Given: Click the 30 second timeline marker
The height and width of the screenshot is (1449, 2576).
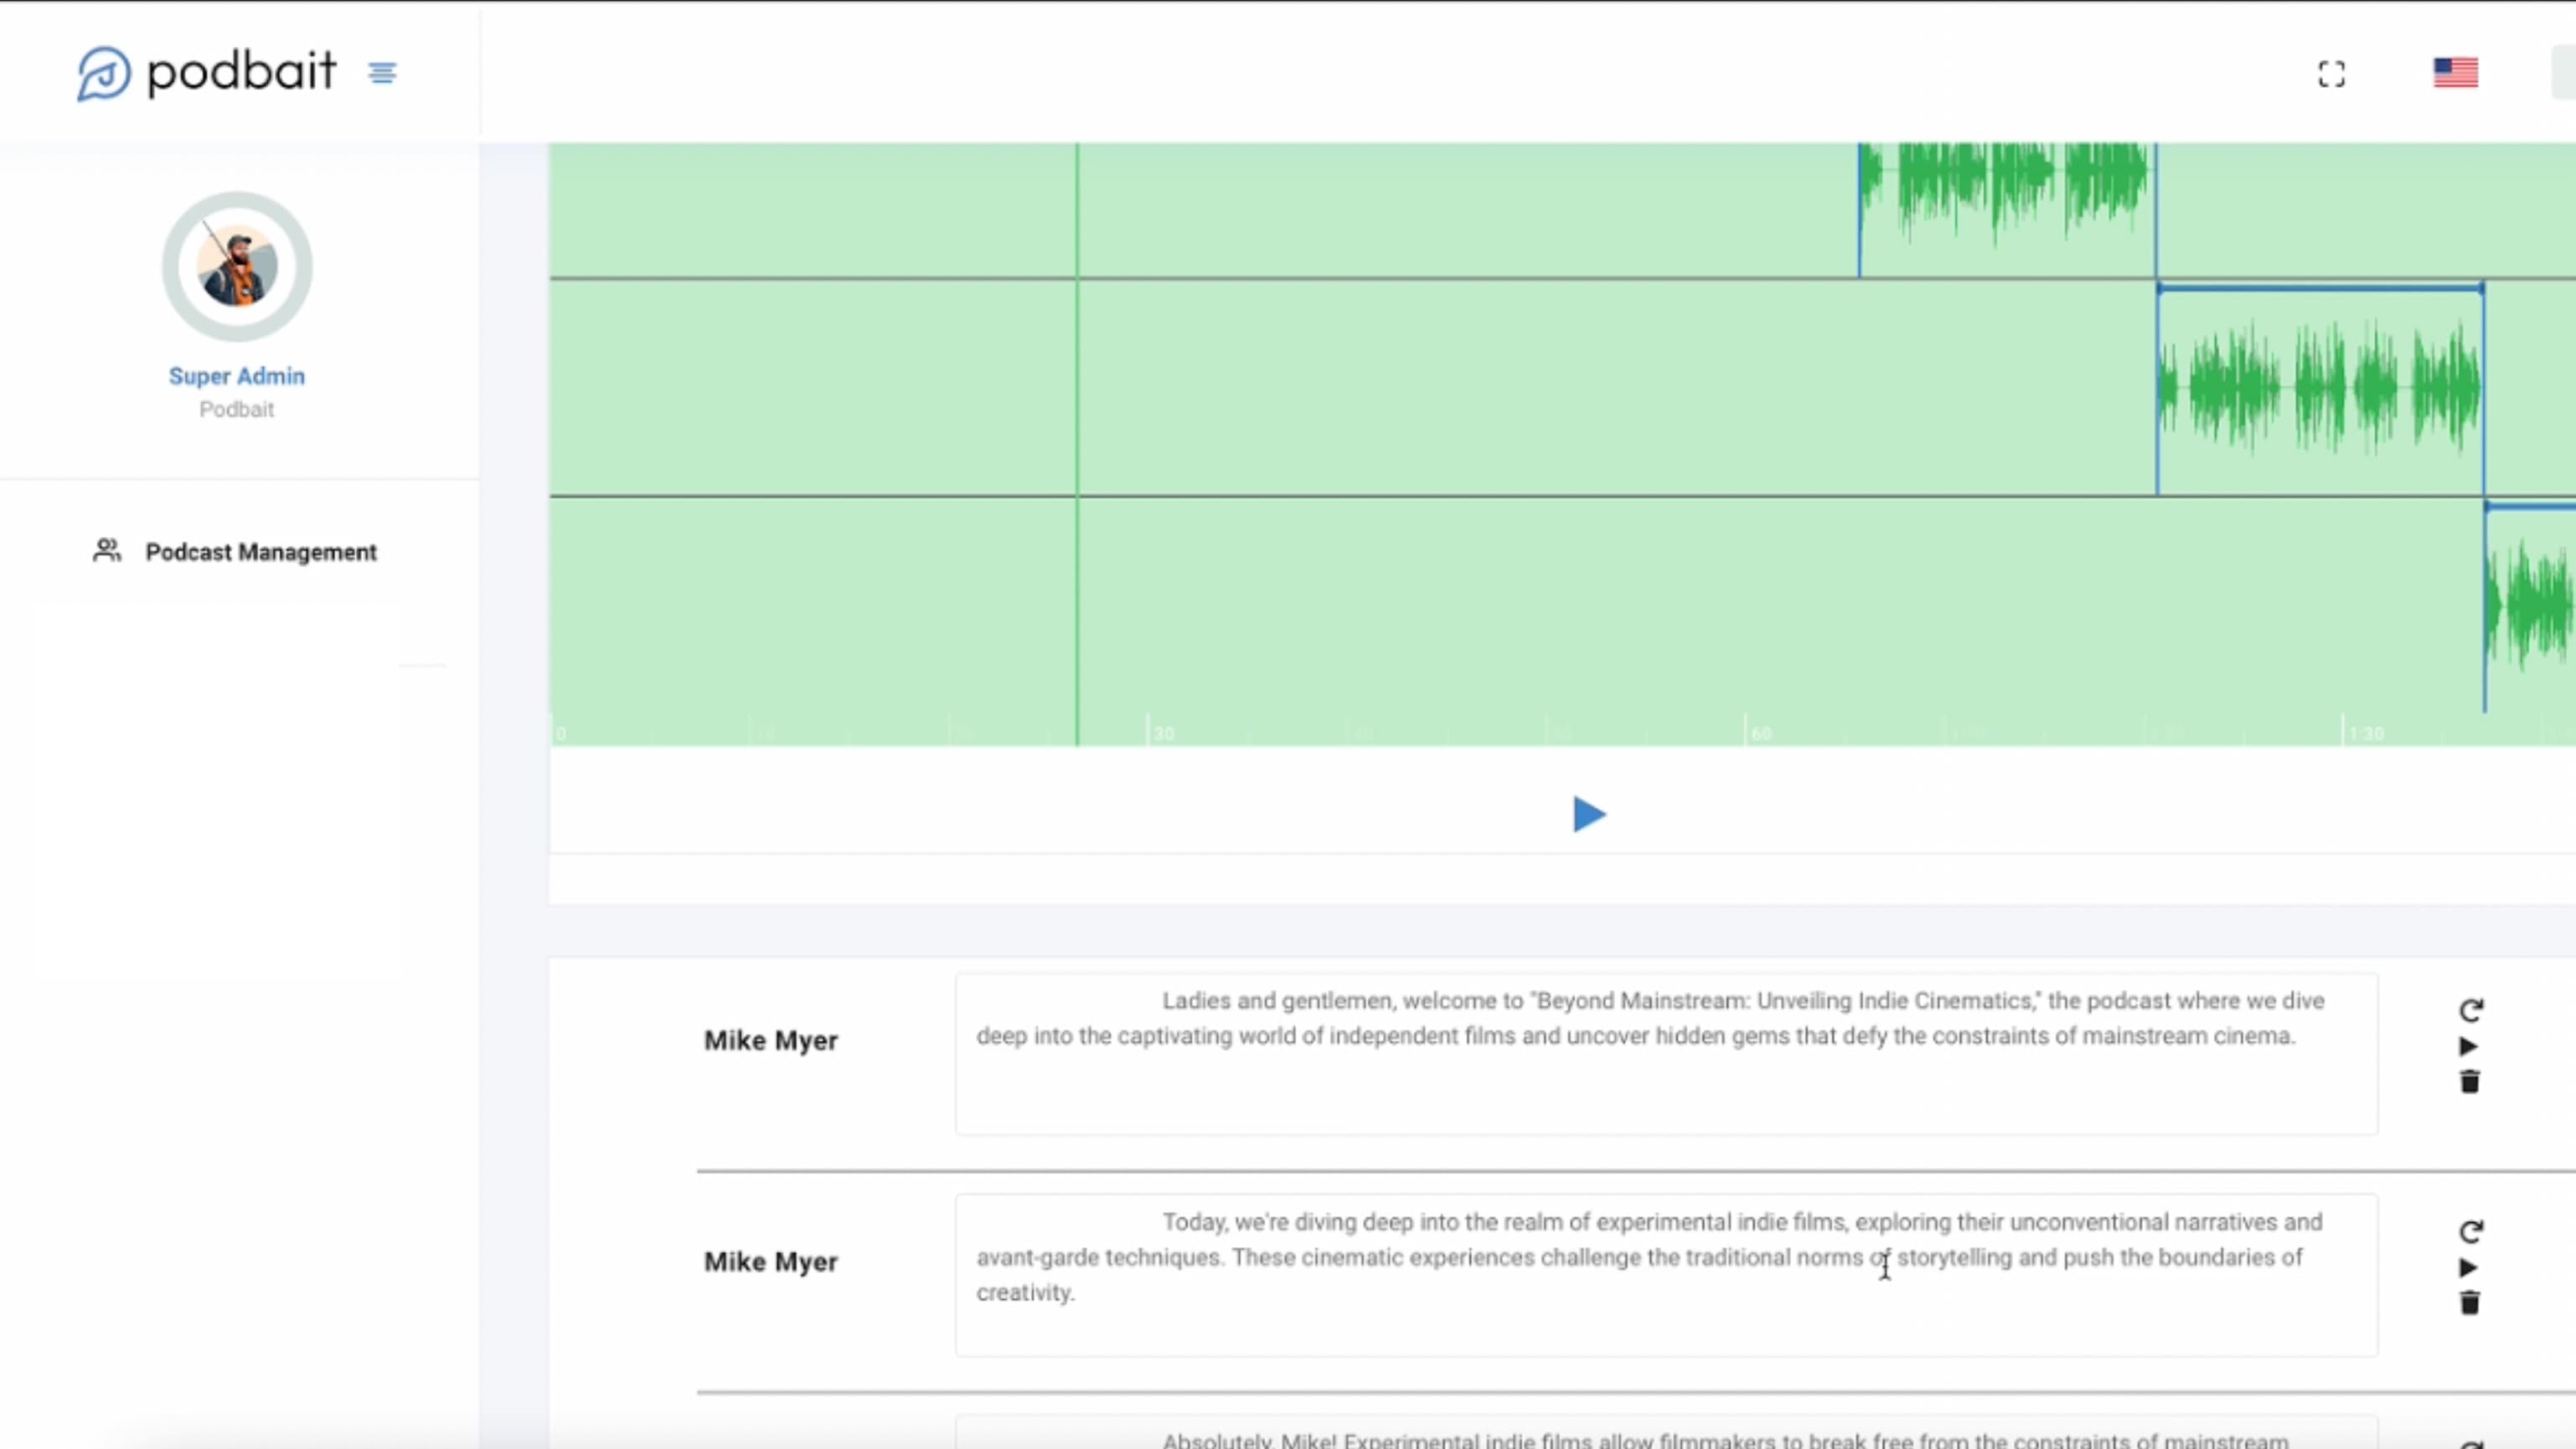Looking at the screenshot, I should 1163,733.
